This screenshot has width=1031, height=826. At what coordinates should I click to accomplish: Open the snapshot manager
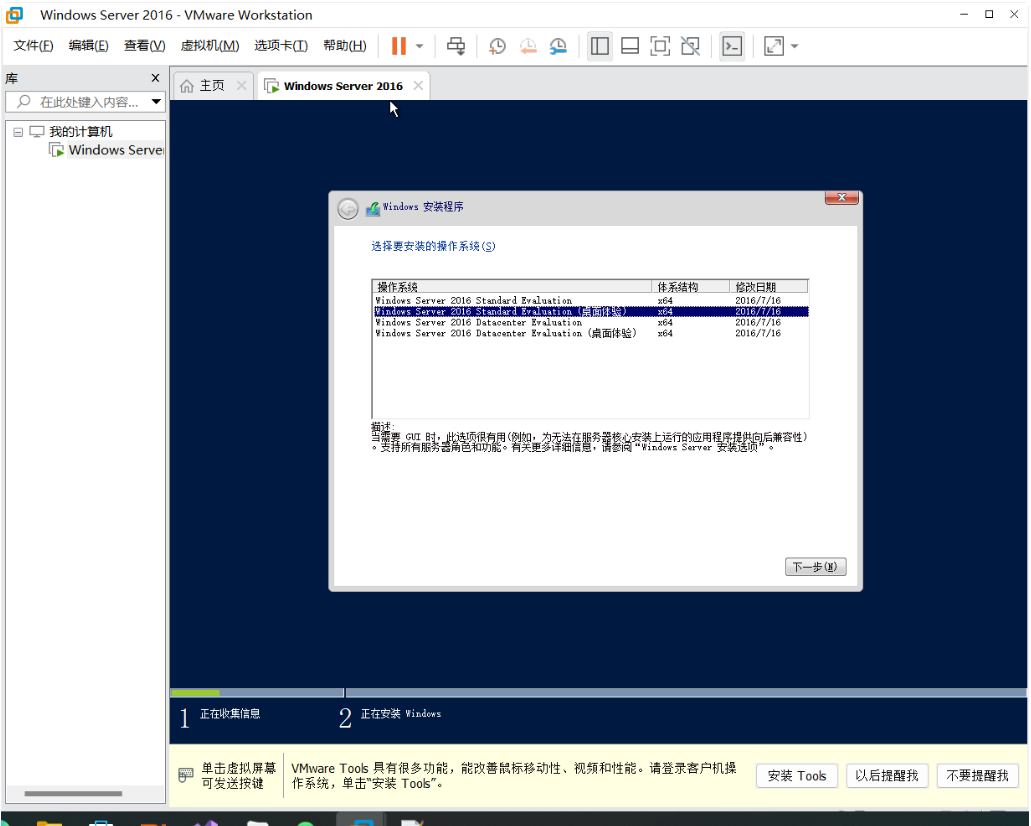pyautogui.click(x=558, y=46)
